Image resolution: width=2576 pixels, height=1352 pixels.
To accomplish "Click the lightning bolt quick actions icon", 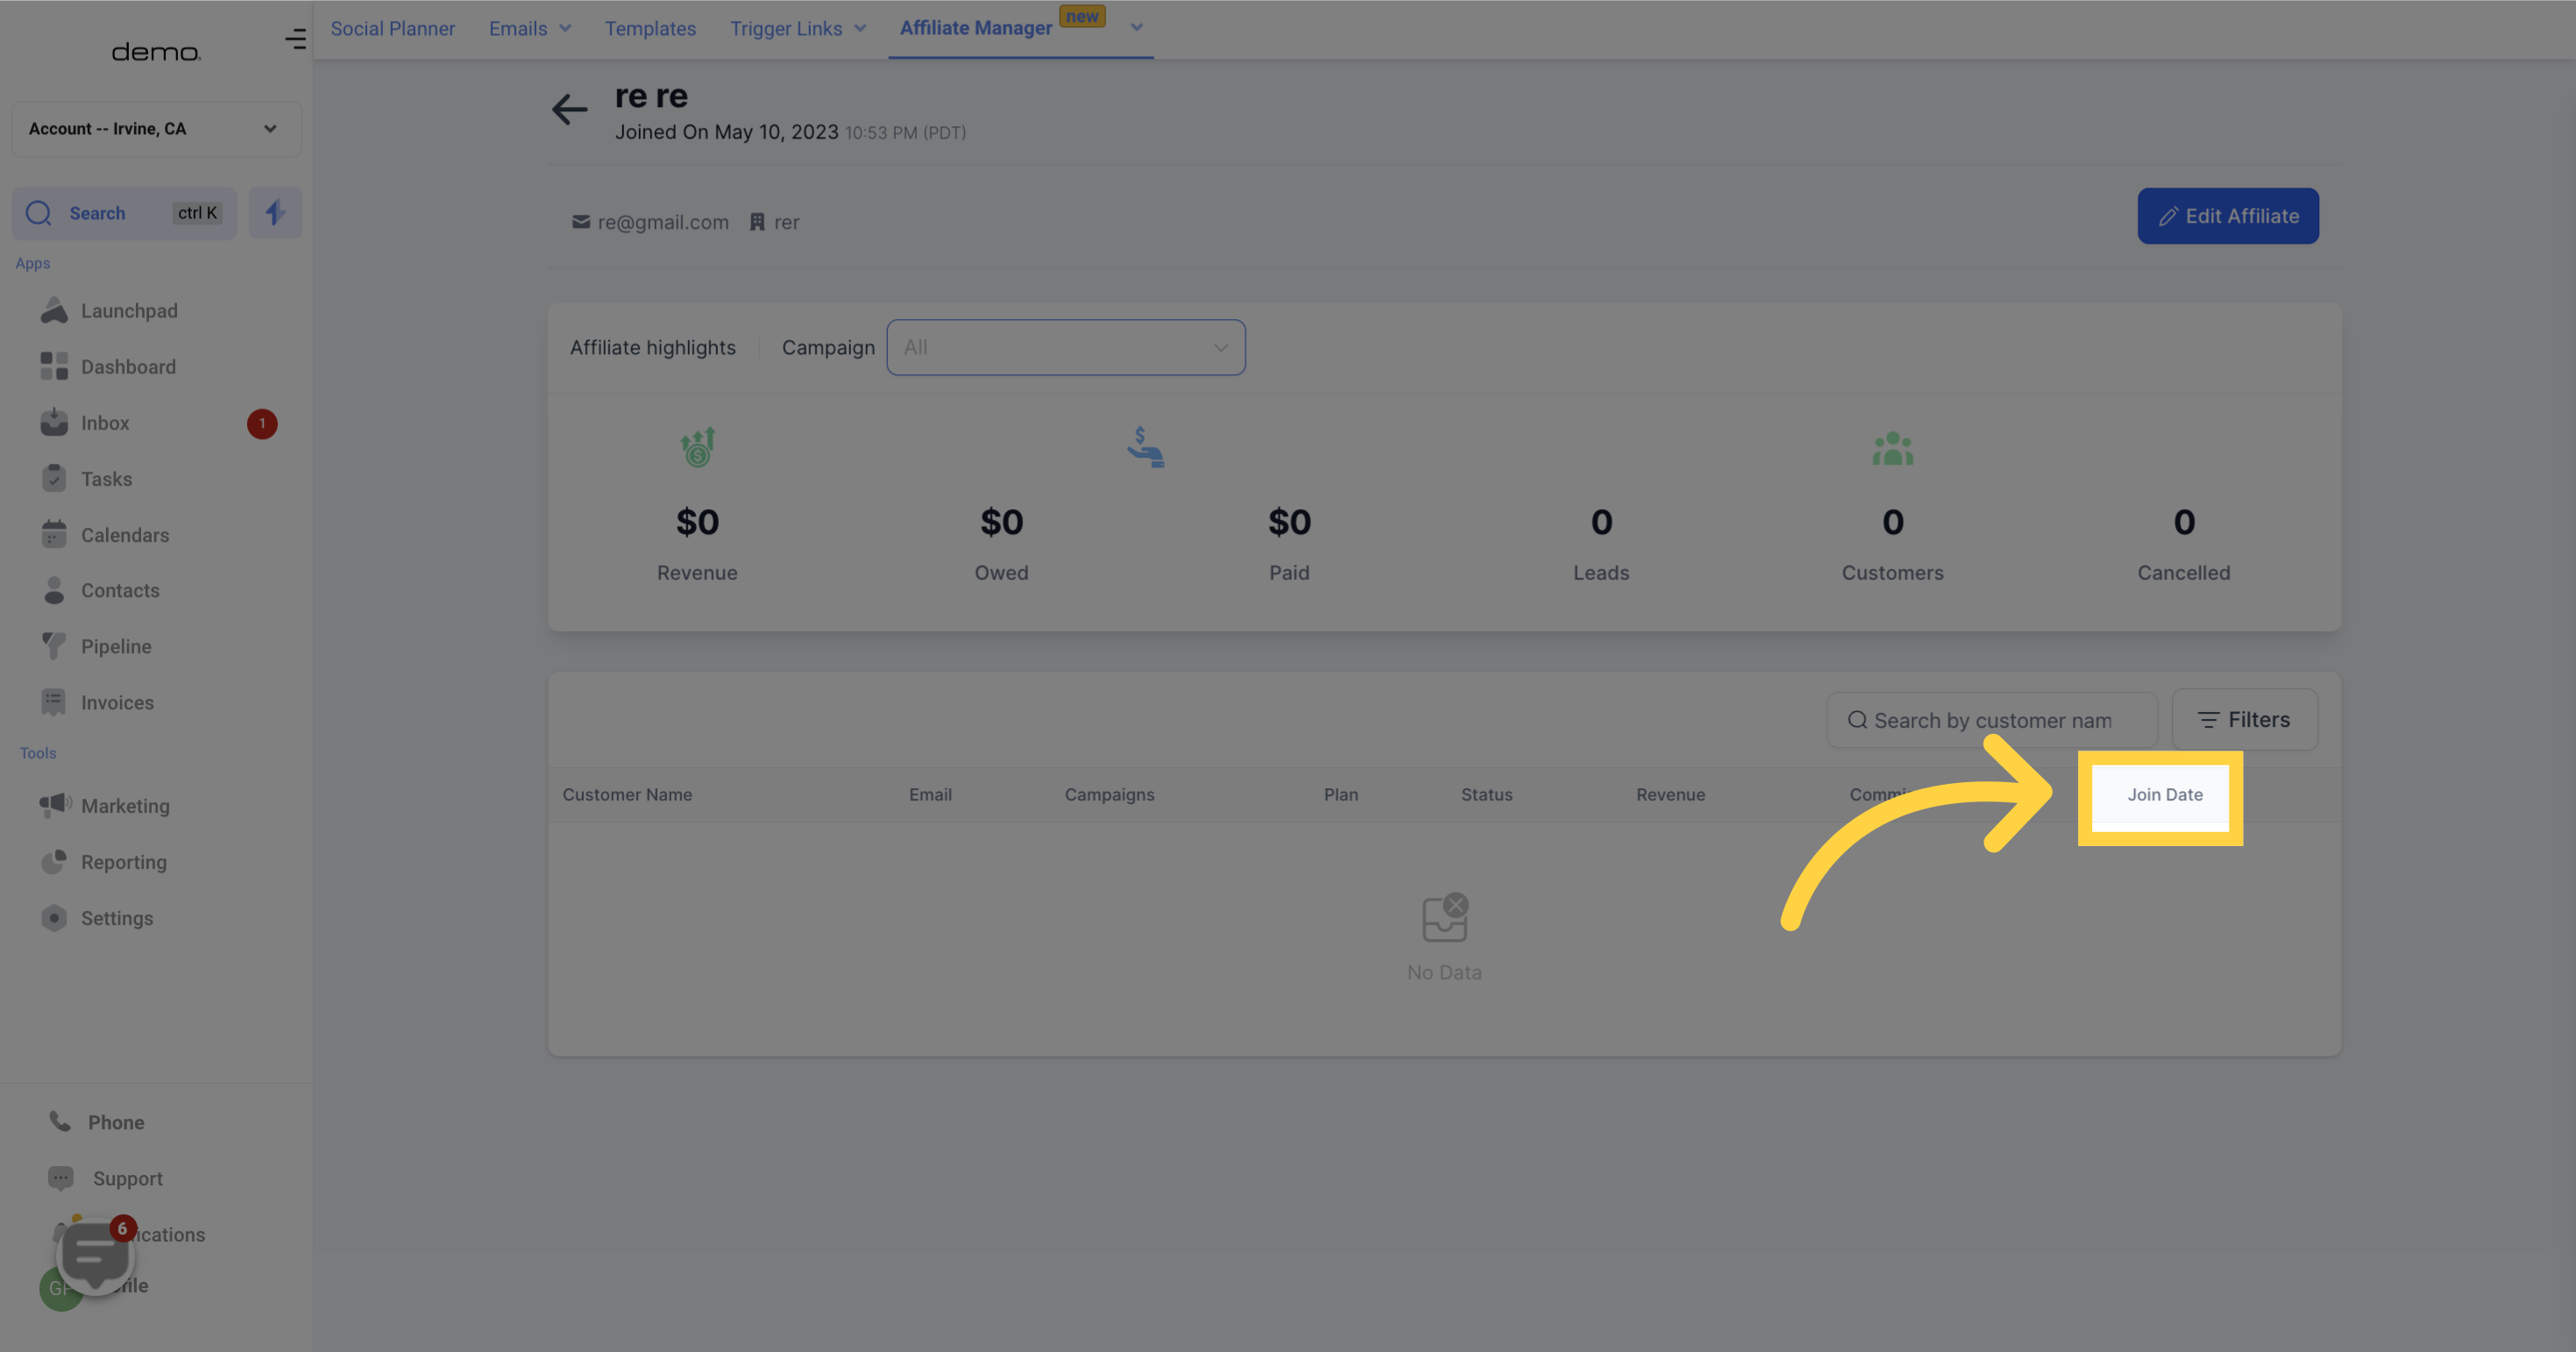I will tap(275, 213).
